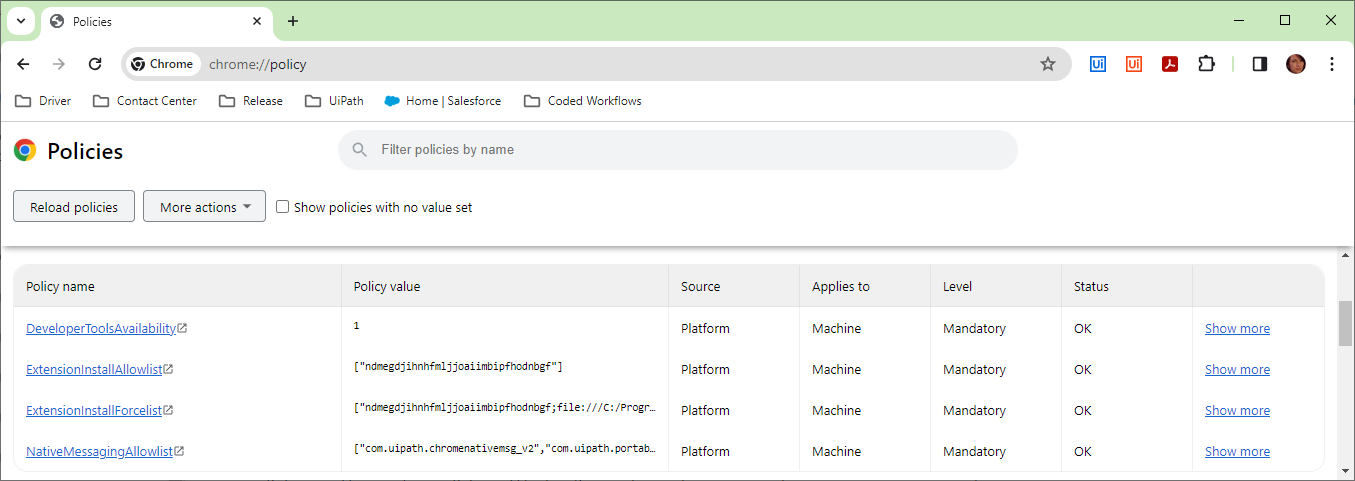This screenshot has height=481, width=1355.
Task: Open the orange UiPath extension icon
Action: pyautogui.click(x=1134, y=64)
